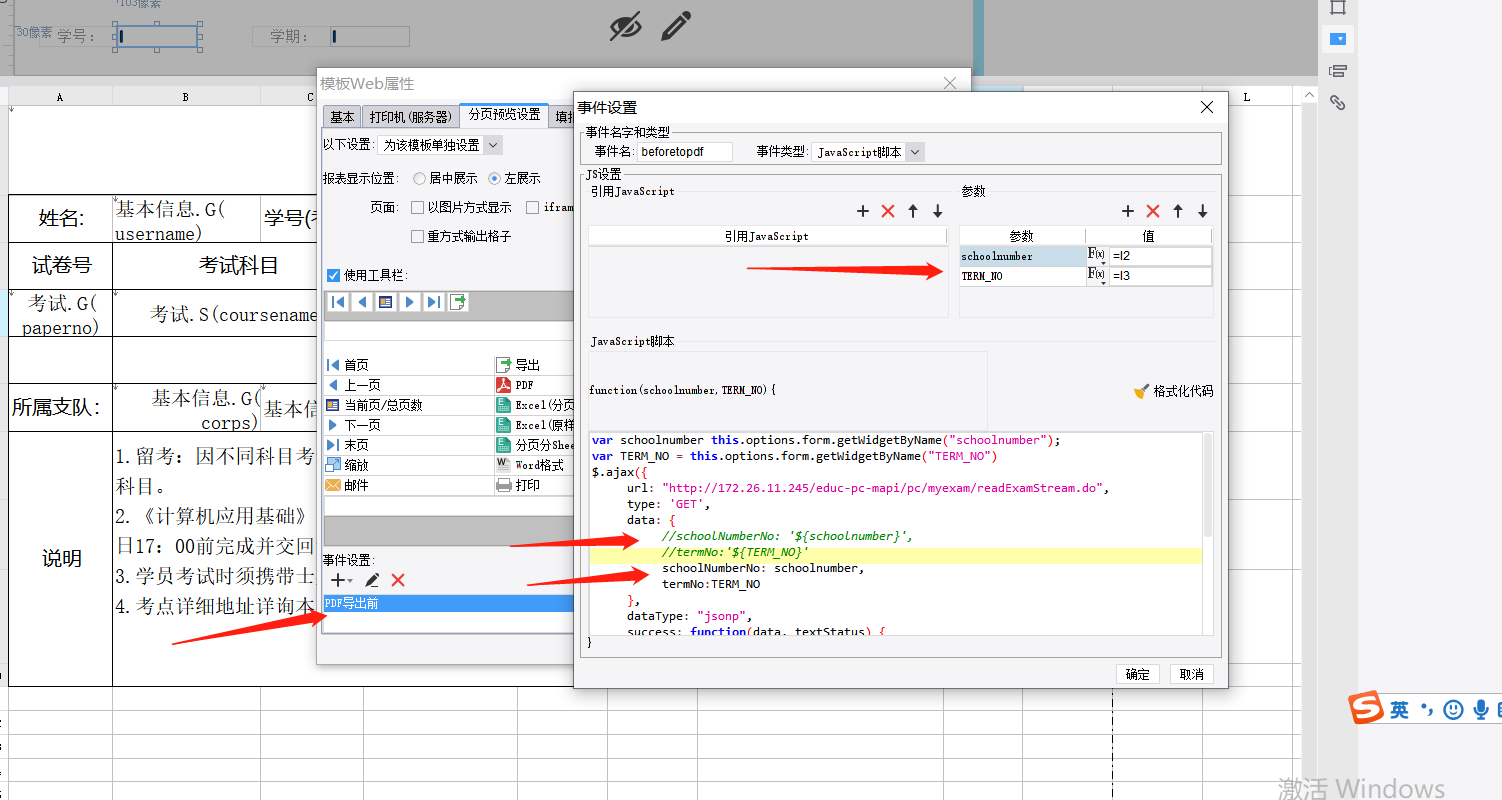Edit selected event with pencil icon under 事件设置
Screen dimensions: 1502x800
click(x=372, y=580)
